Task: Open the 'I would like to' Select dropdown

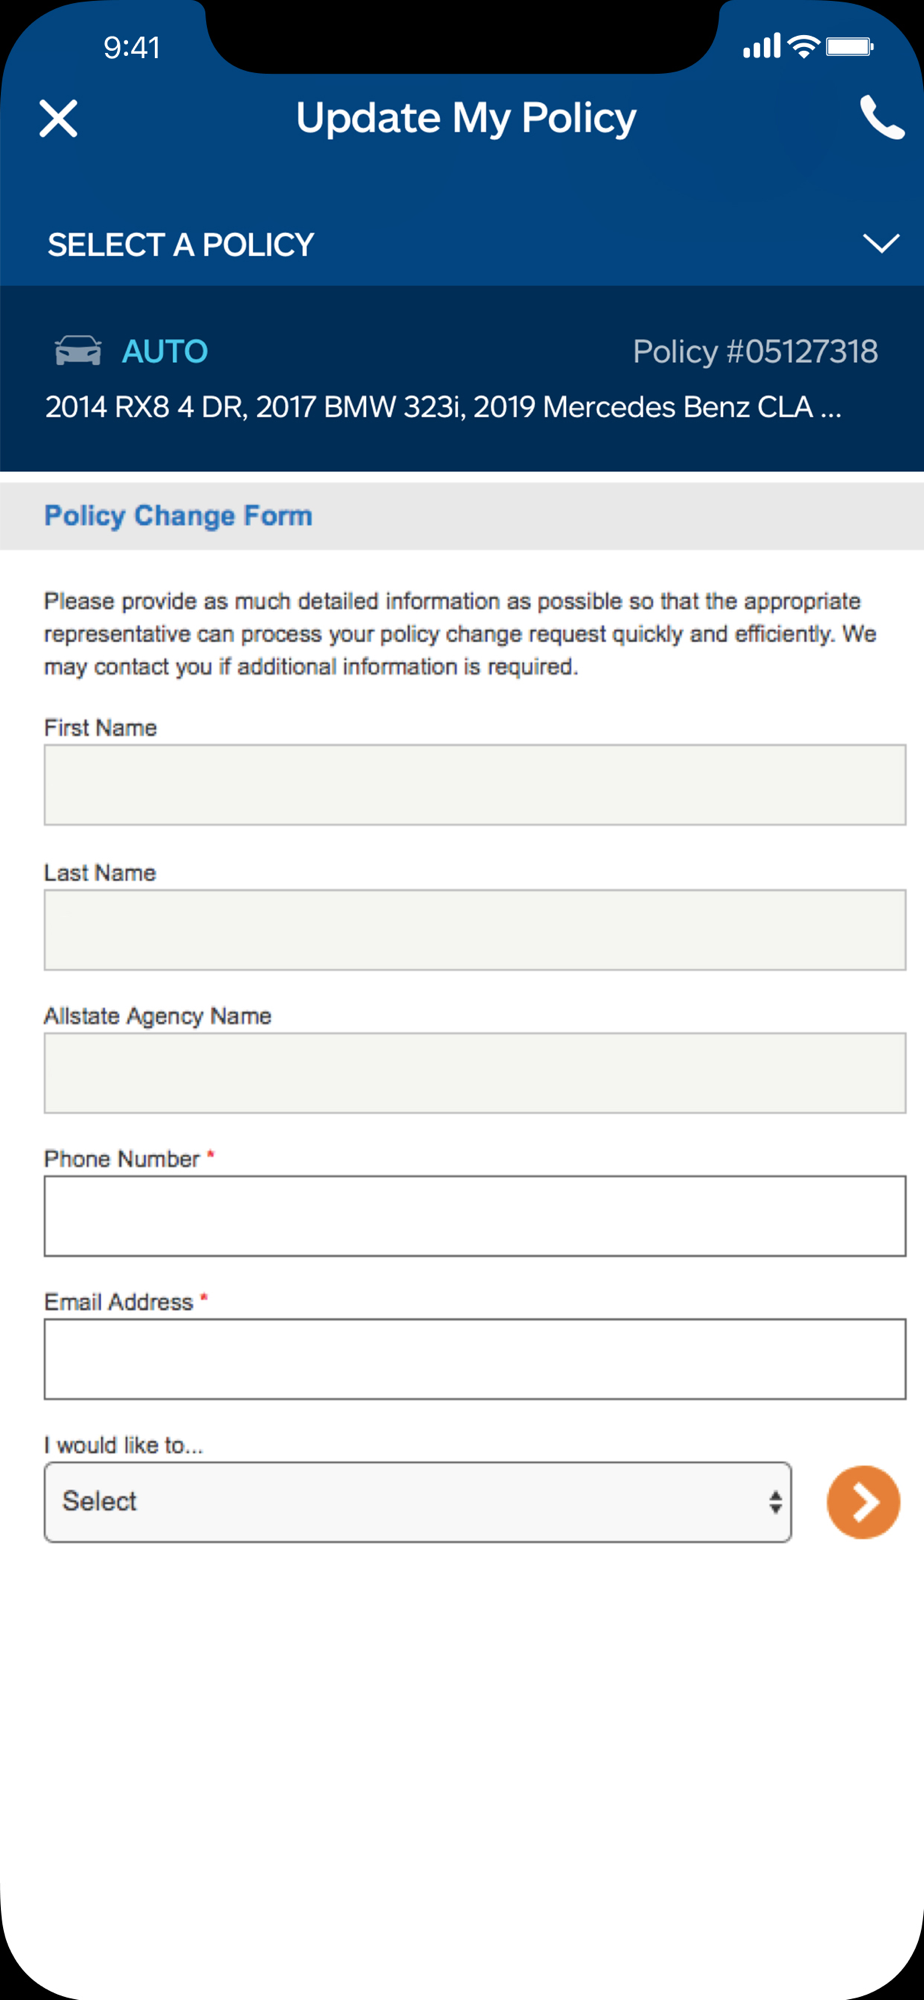Action: (x=418, y=1502)
